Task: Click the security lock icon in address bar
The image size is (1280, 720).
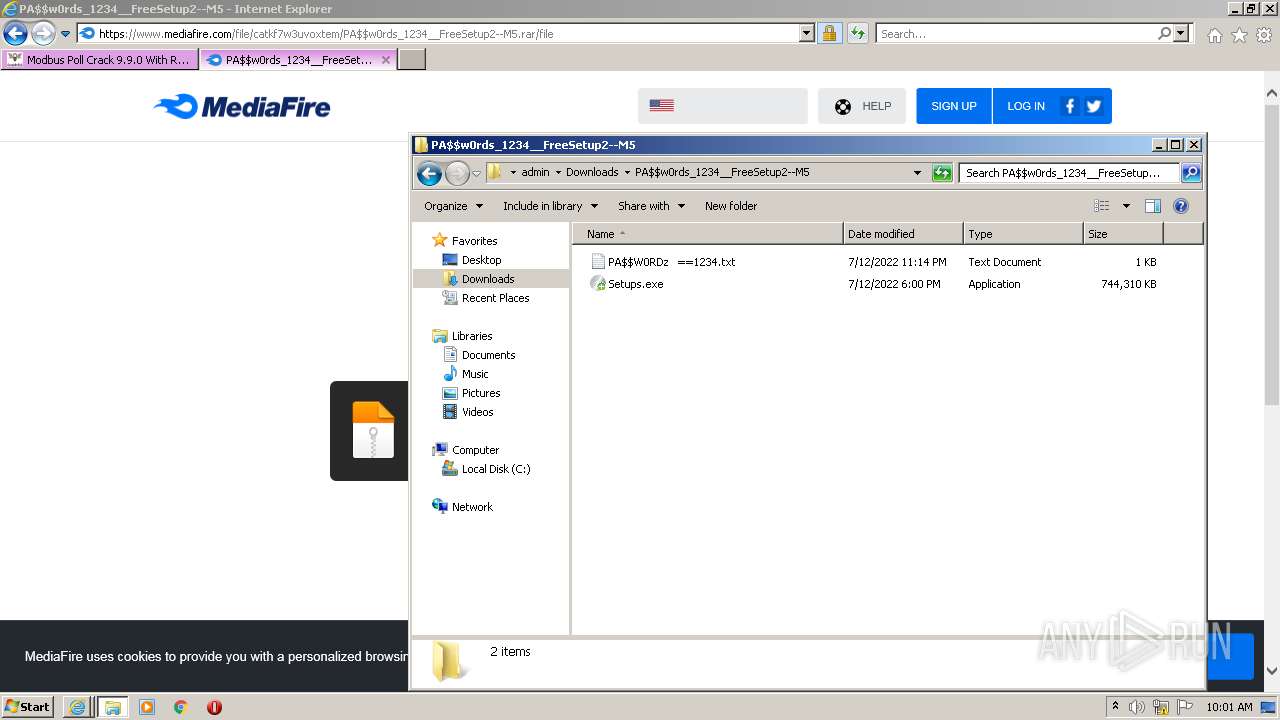Action: [829, 33]
